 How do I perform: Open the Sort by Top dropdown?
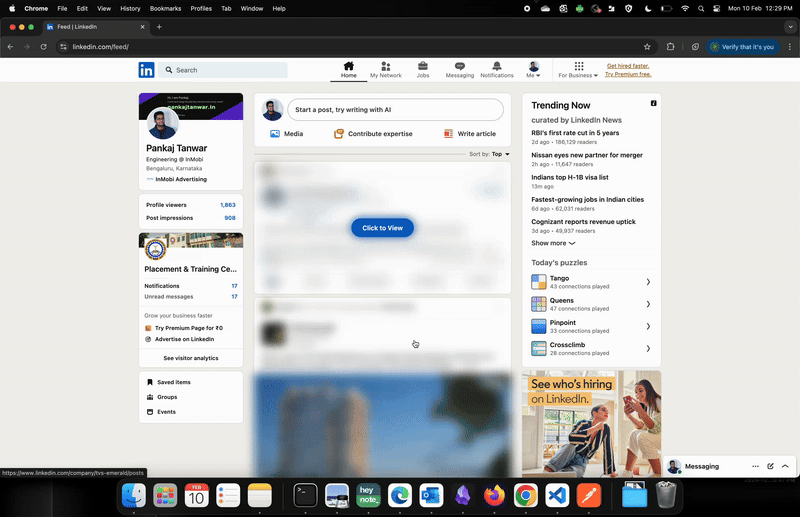click(489, 154)
